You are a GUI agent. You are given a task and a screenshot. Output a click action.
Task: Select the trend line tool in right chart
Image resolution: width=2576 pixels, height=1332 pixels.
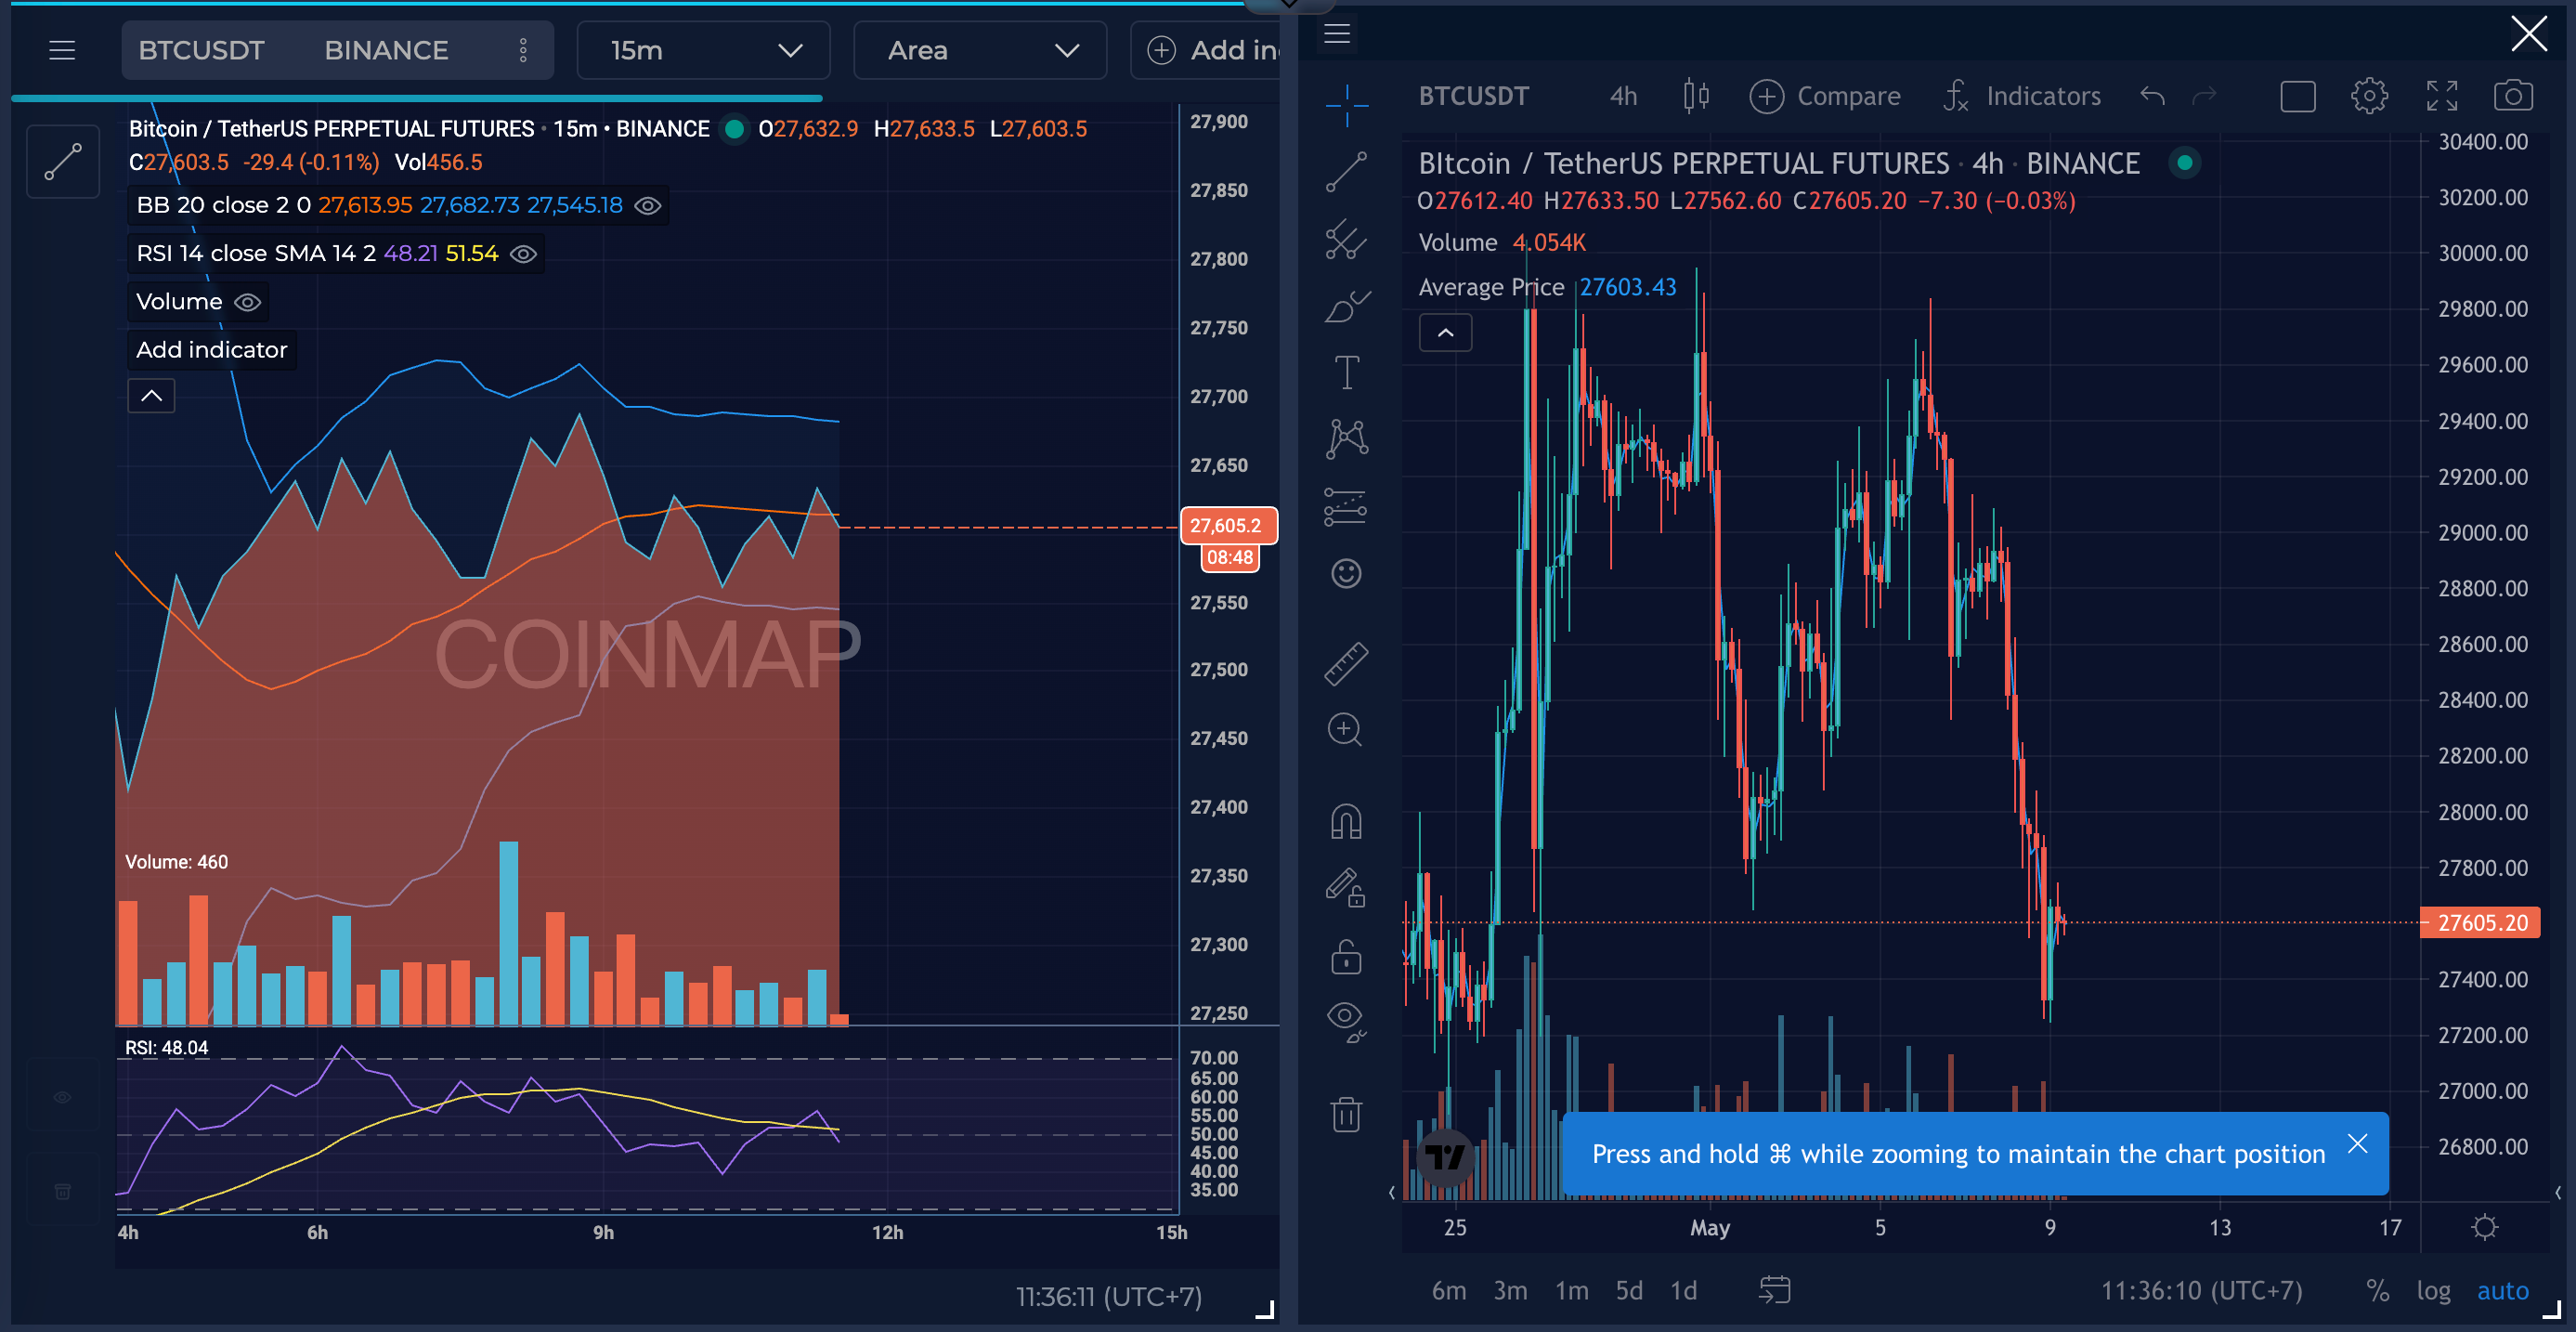pyautogui.click(x=1346, y=172)
